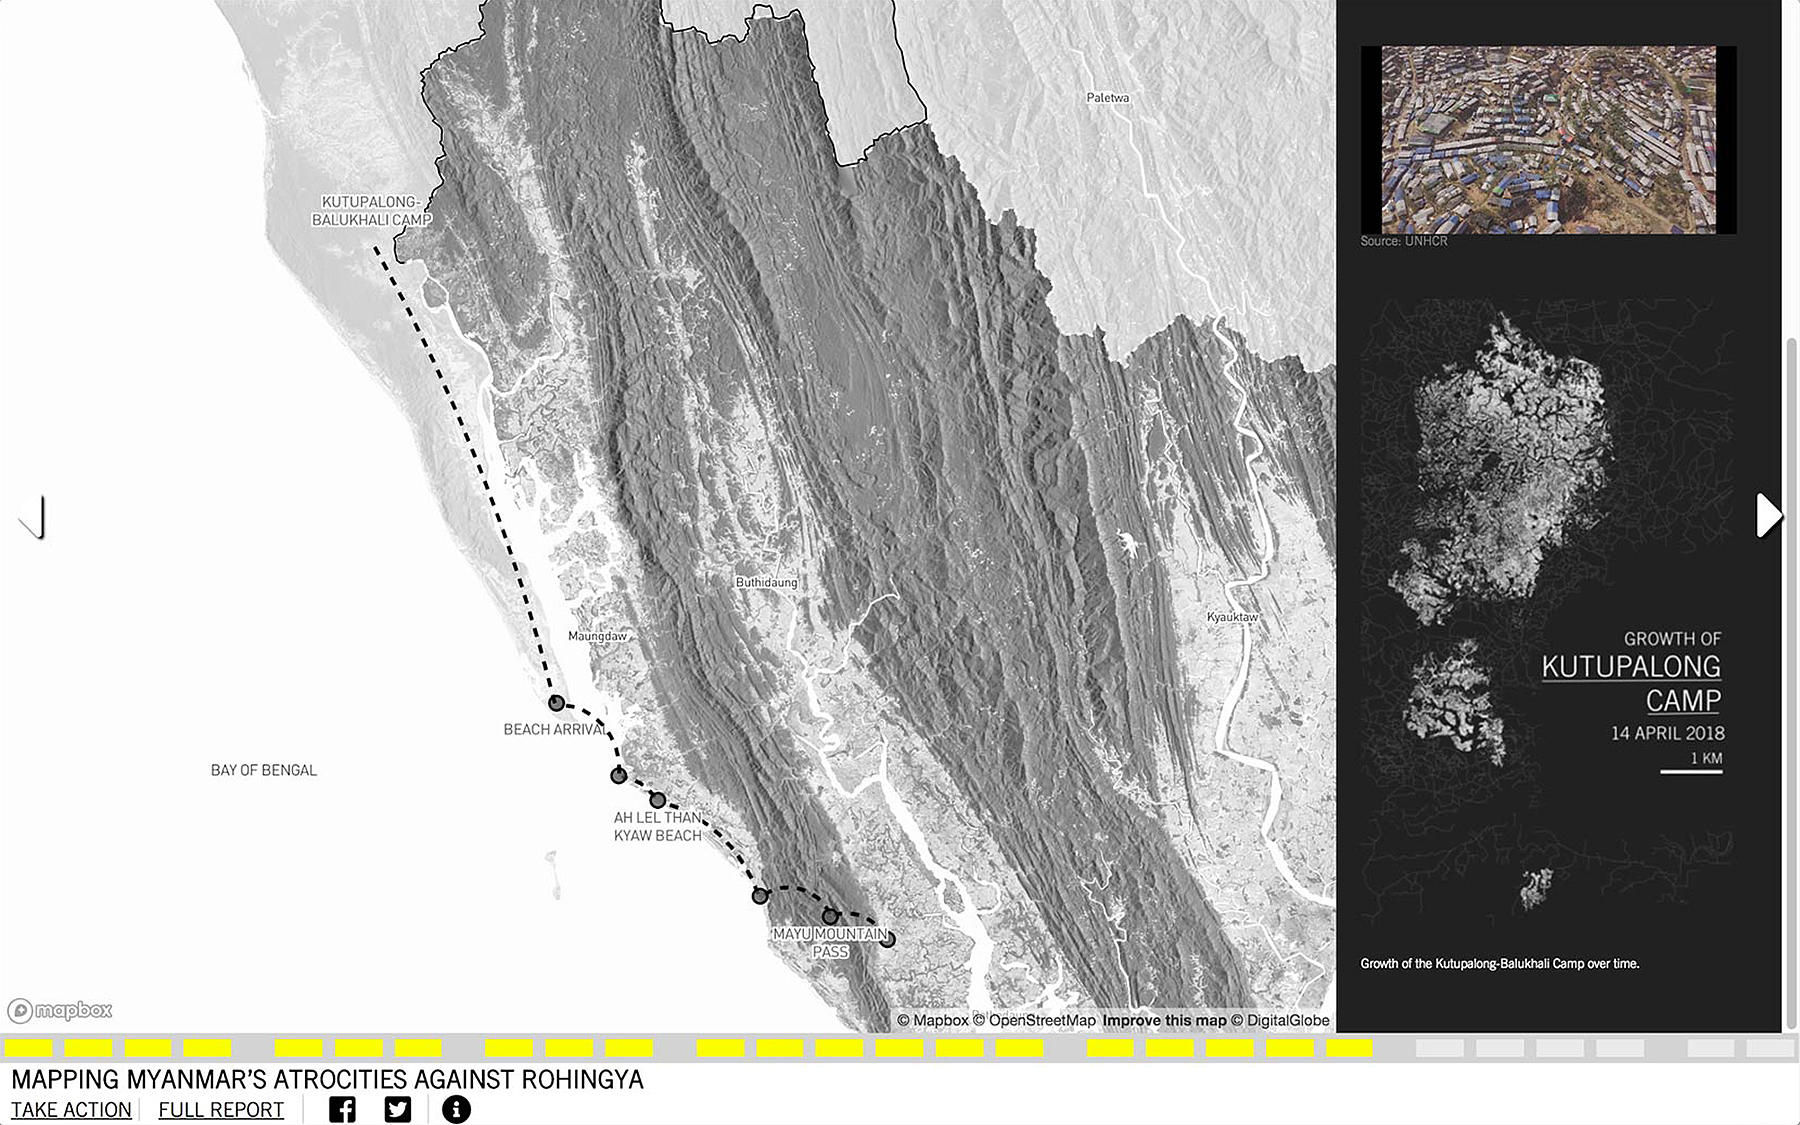1800x1125 pixels.
Task: Click the Facebook share icon
Action: [342, 1109]
